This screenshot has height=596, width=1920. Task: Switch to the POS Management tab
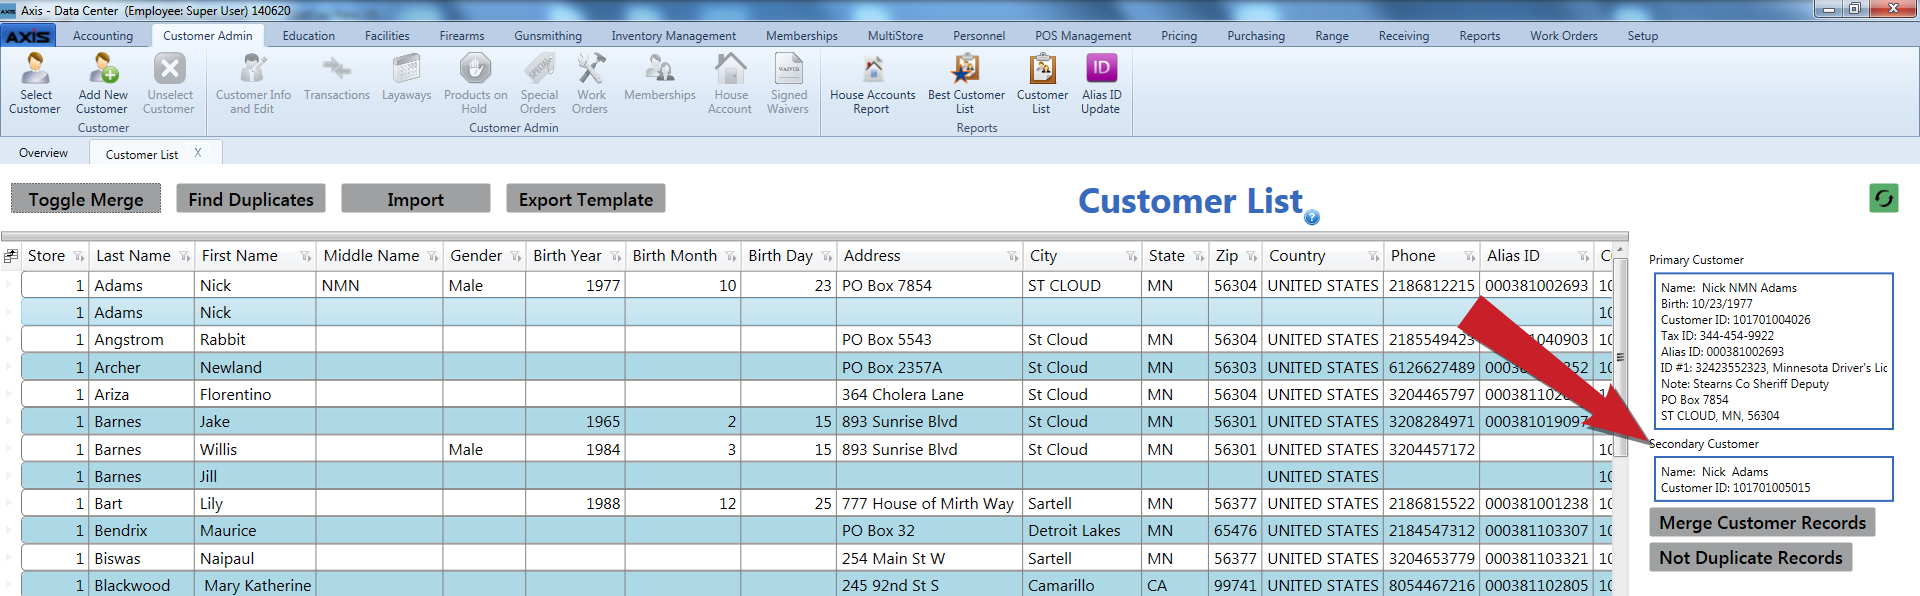coord(1083,36)
